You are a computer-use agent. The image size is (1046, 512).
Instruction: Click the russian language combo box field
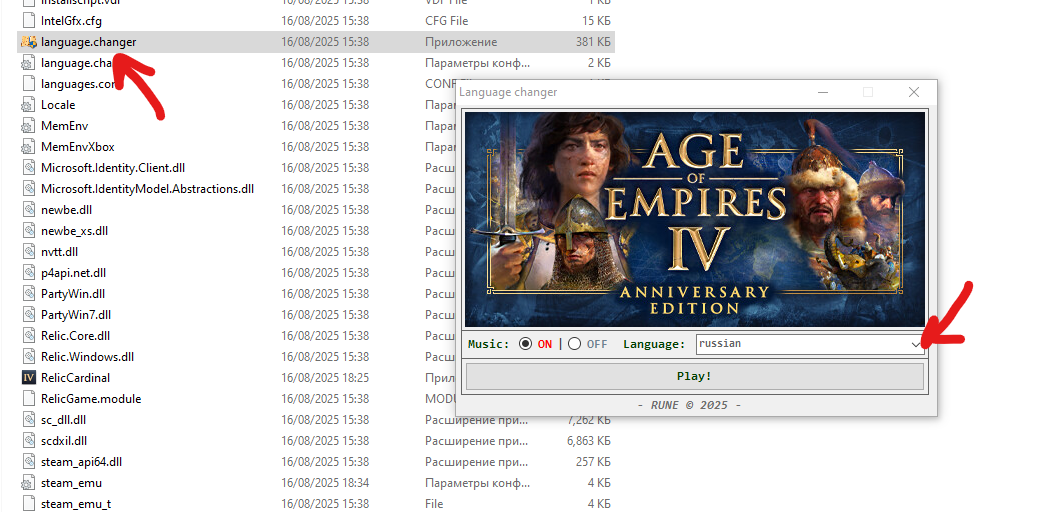click(x=800, y=344)
